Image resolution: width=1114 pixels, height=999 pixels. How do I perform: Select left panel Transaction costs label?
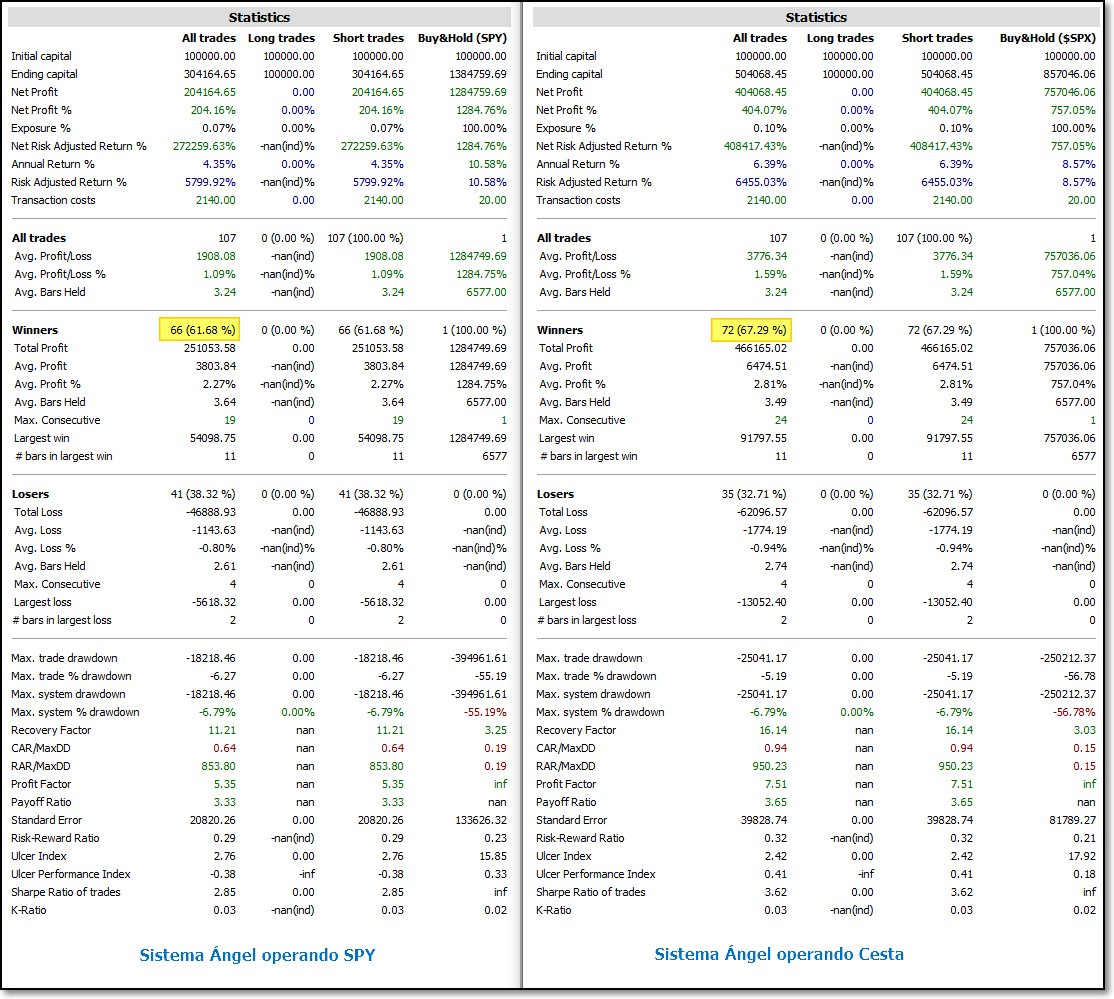53,200
